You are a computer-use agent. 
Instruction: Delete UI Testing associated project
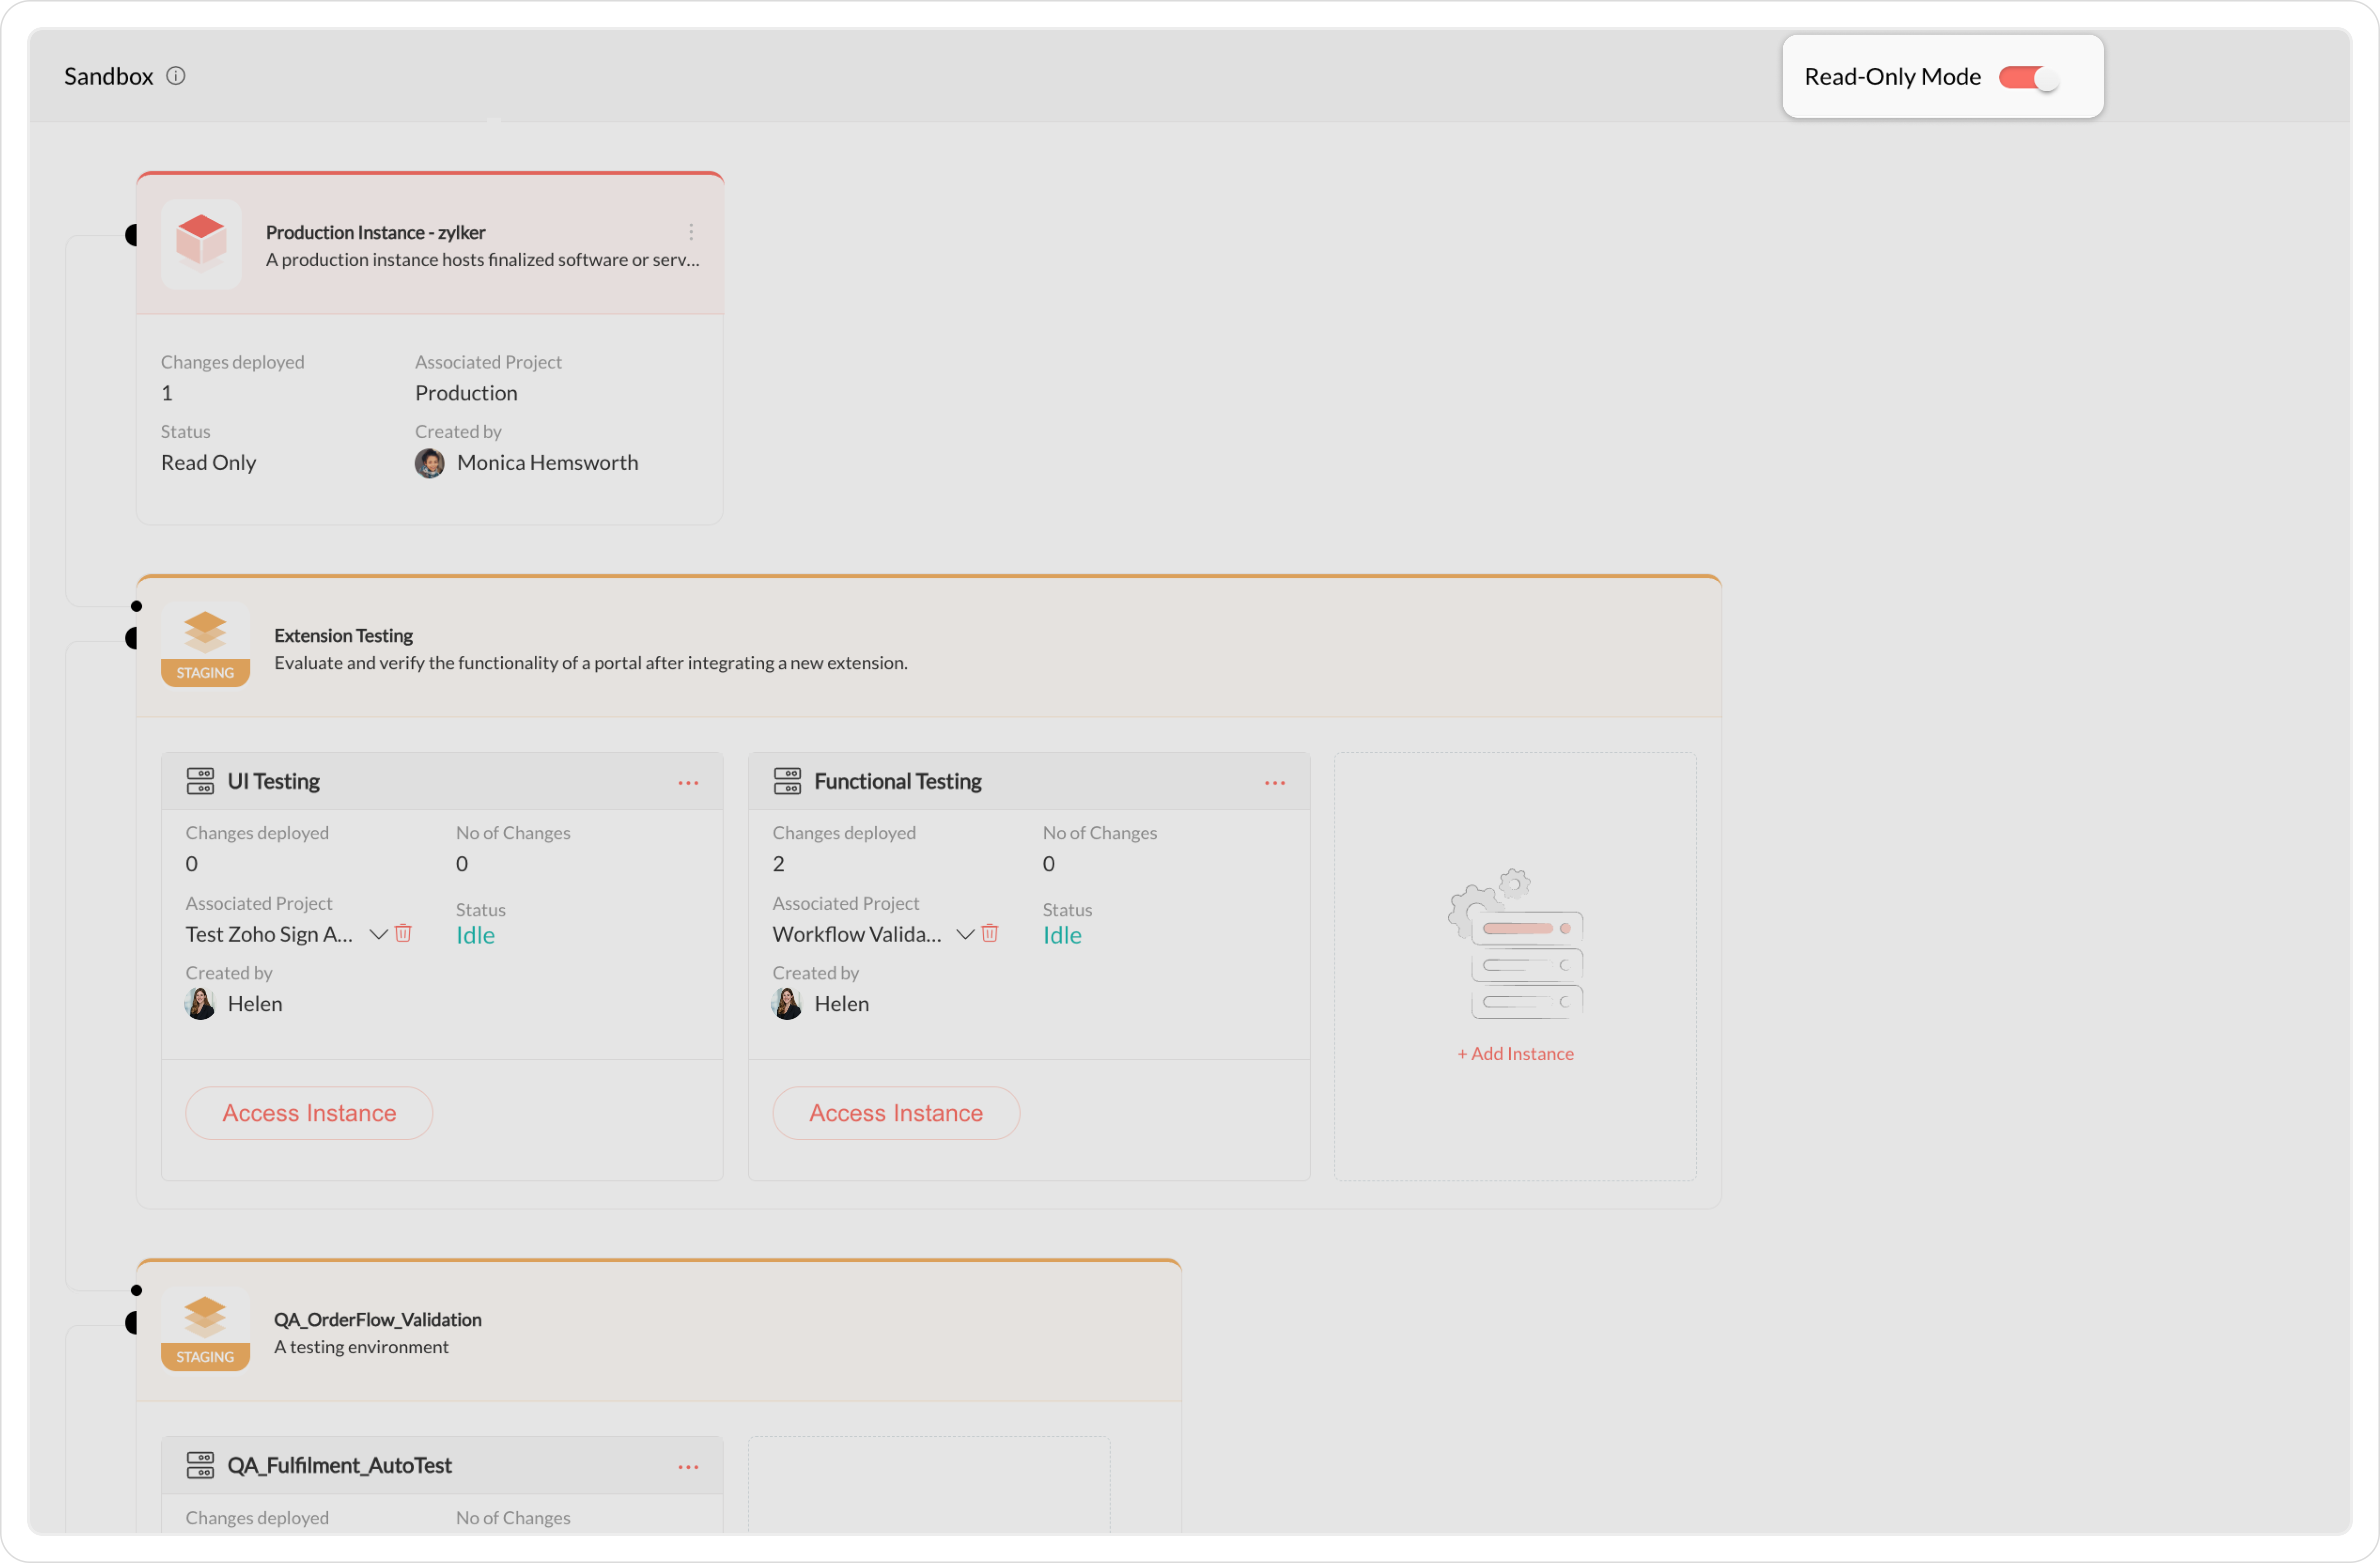click(404, 933)
